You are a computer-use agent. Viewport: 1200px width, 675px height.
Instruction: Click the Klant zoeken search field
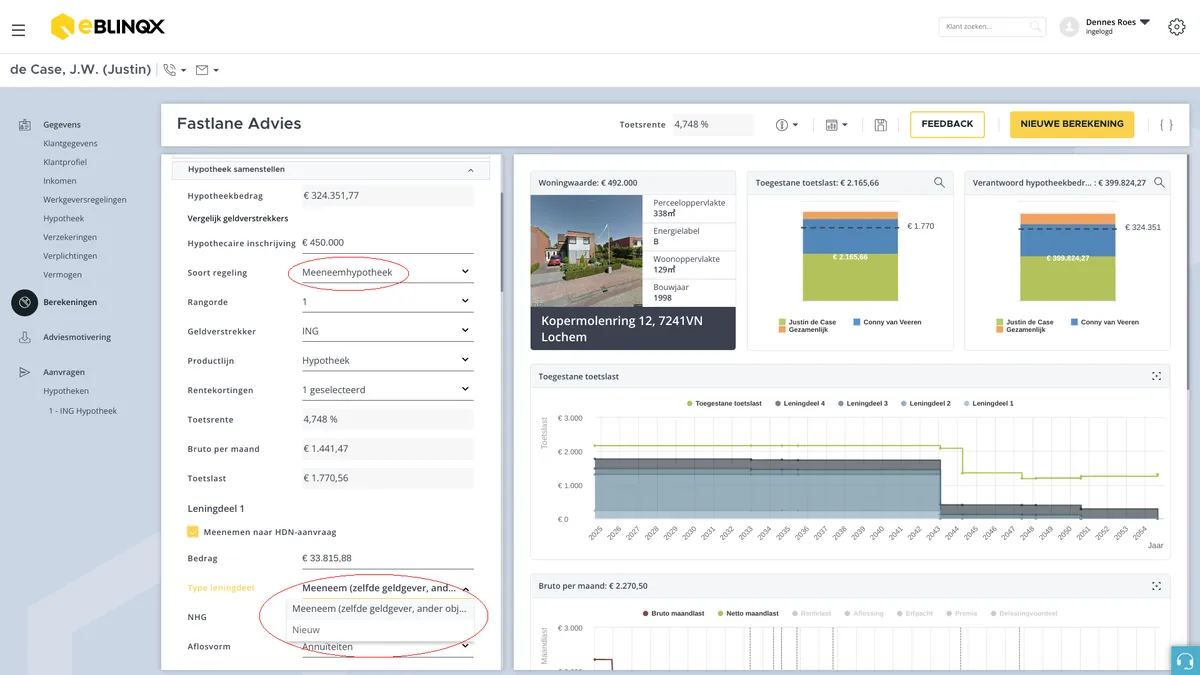coord(993,27)
